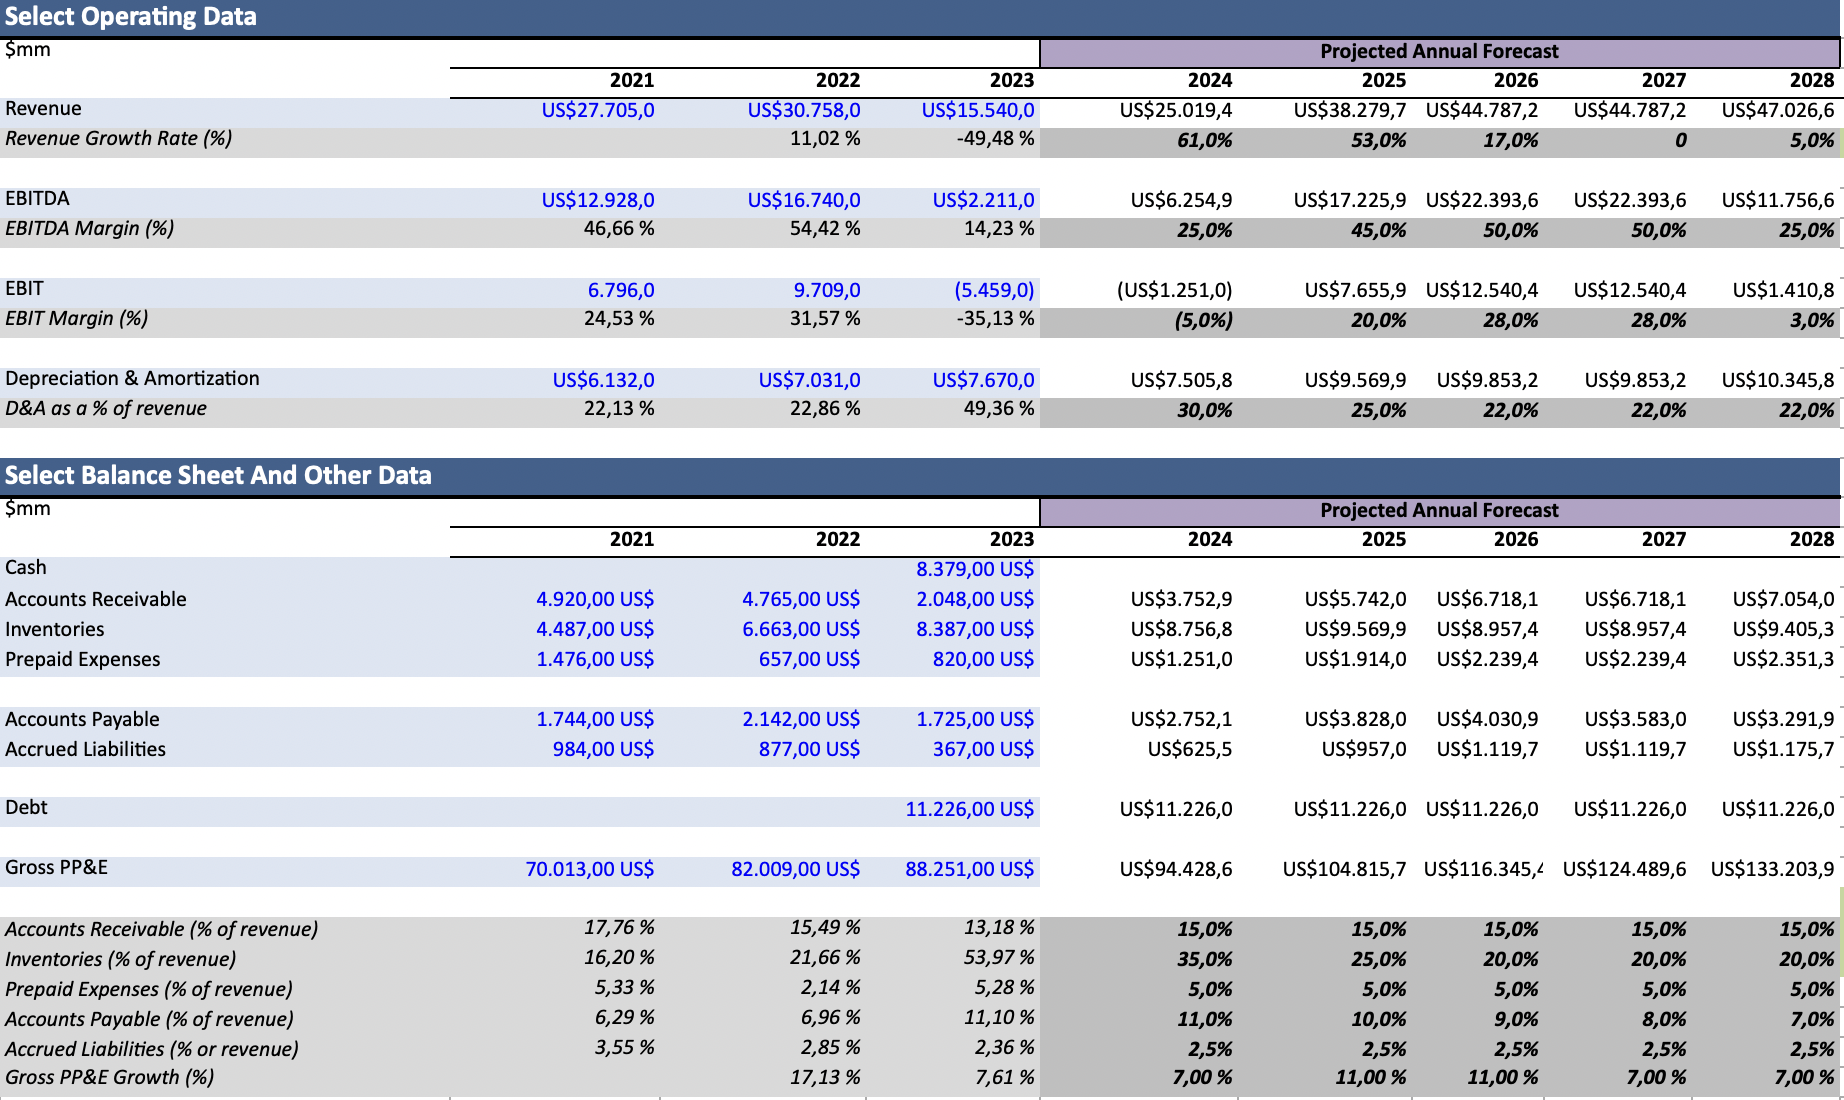Select the 2022 Inventories value
This screenshot has height=1100, width=1844.
coord(800,629)
